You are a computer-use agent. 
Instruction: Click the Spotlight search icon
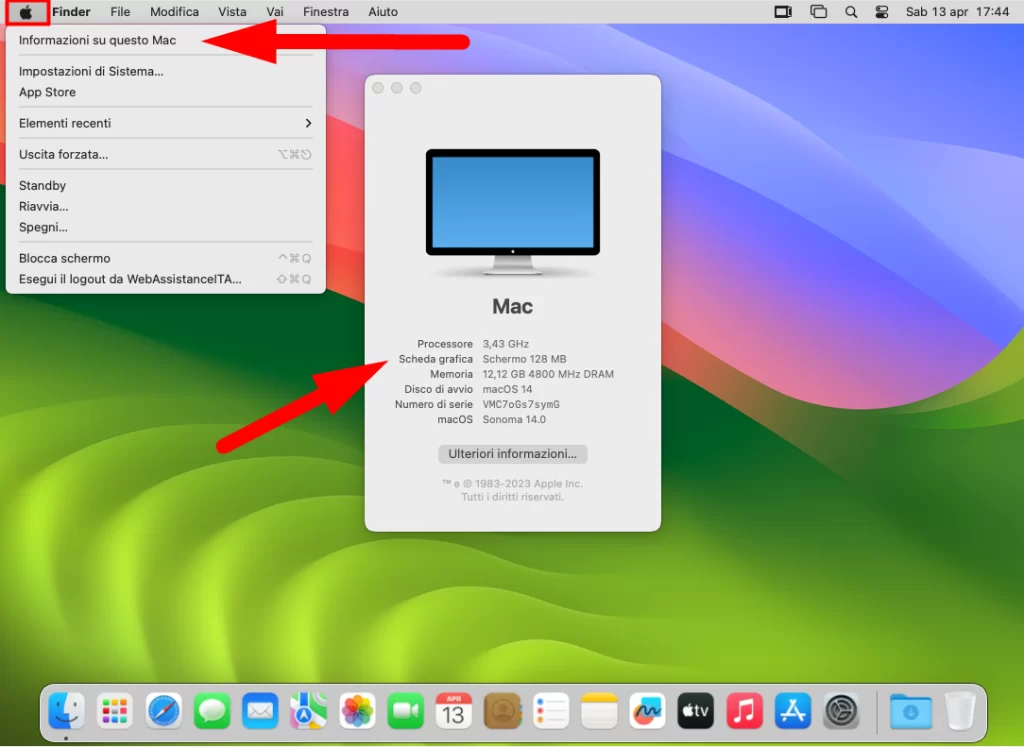click(x=851, y=12)
